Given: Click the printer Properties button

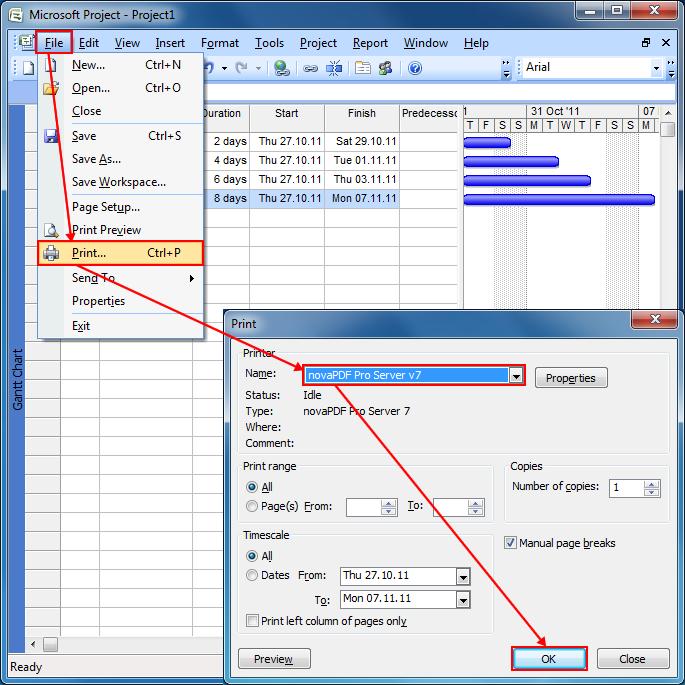Looking at the screenshot, I should pos(571,378).
